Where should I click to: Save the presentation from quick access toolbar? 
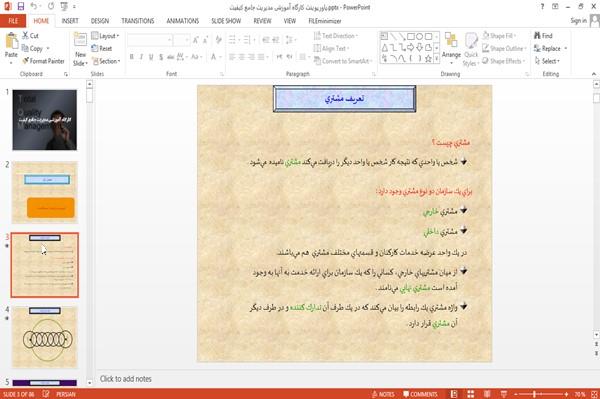tap(20, 7)
